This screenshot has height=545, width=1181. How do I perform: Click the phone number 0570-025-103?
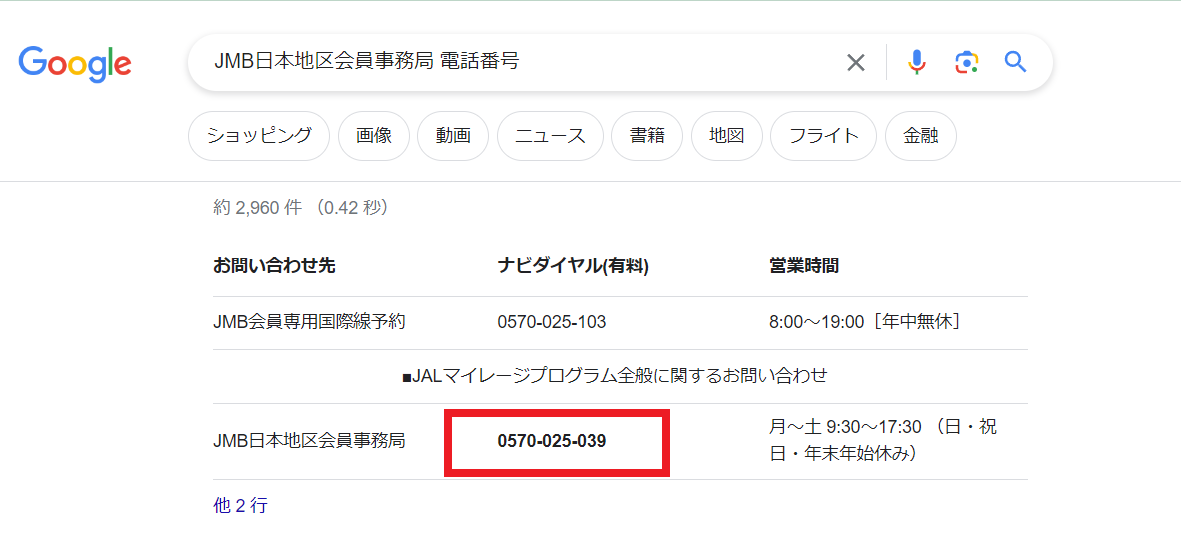pyautogui.click(x=552, y=322)
